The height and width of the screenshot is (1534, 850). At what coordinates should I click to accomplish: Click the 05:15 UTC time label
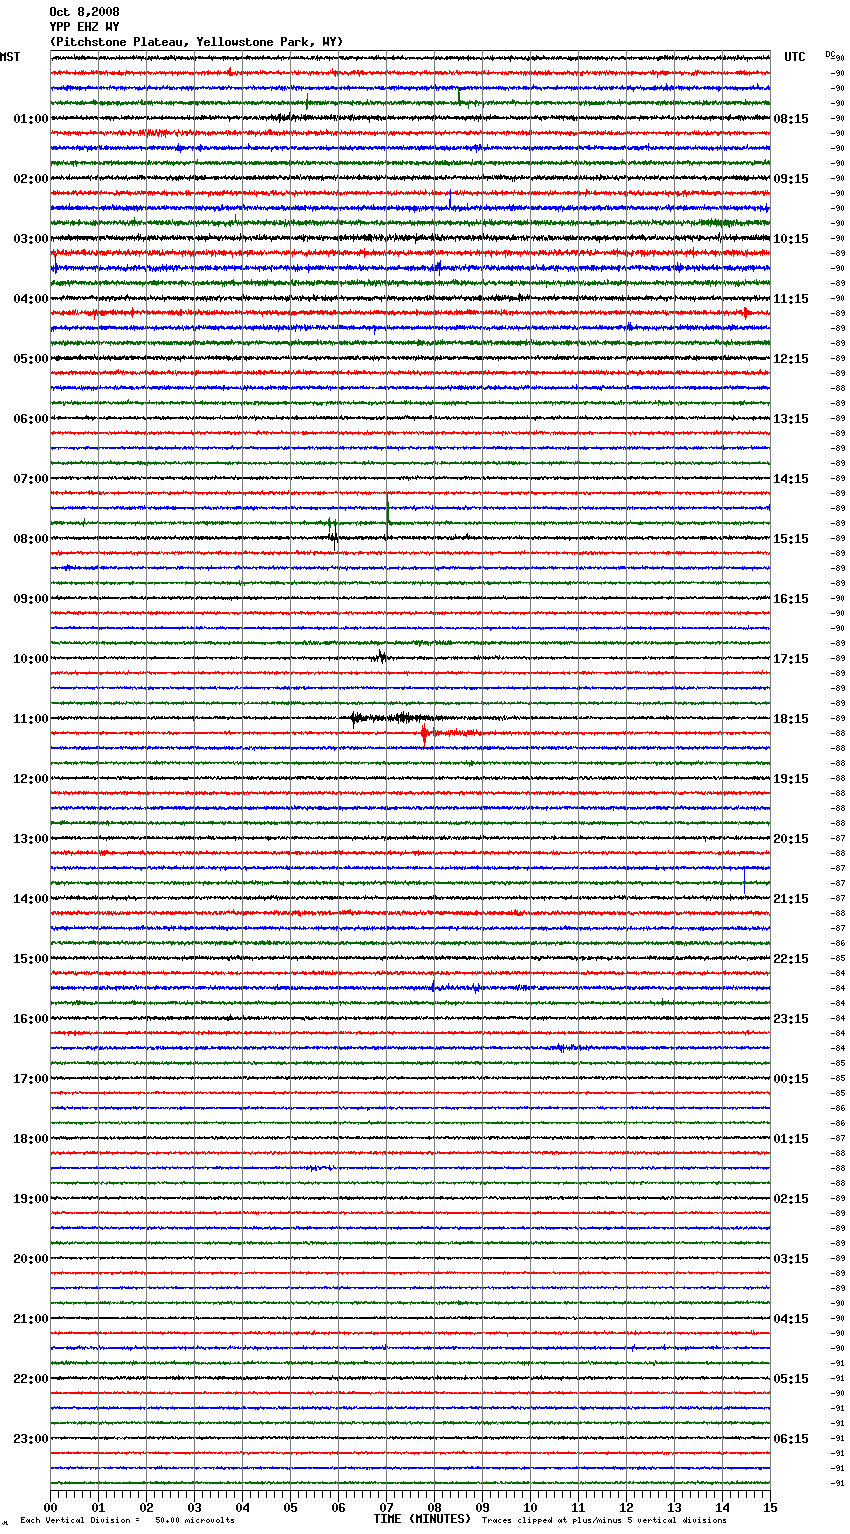tap(791, 1379)
